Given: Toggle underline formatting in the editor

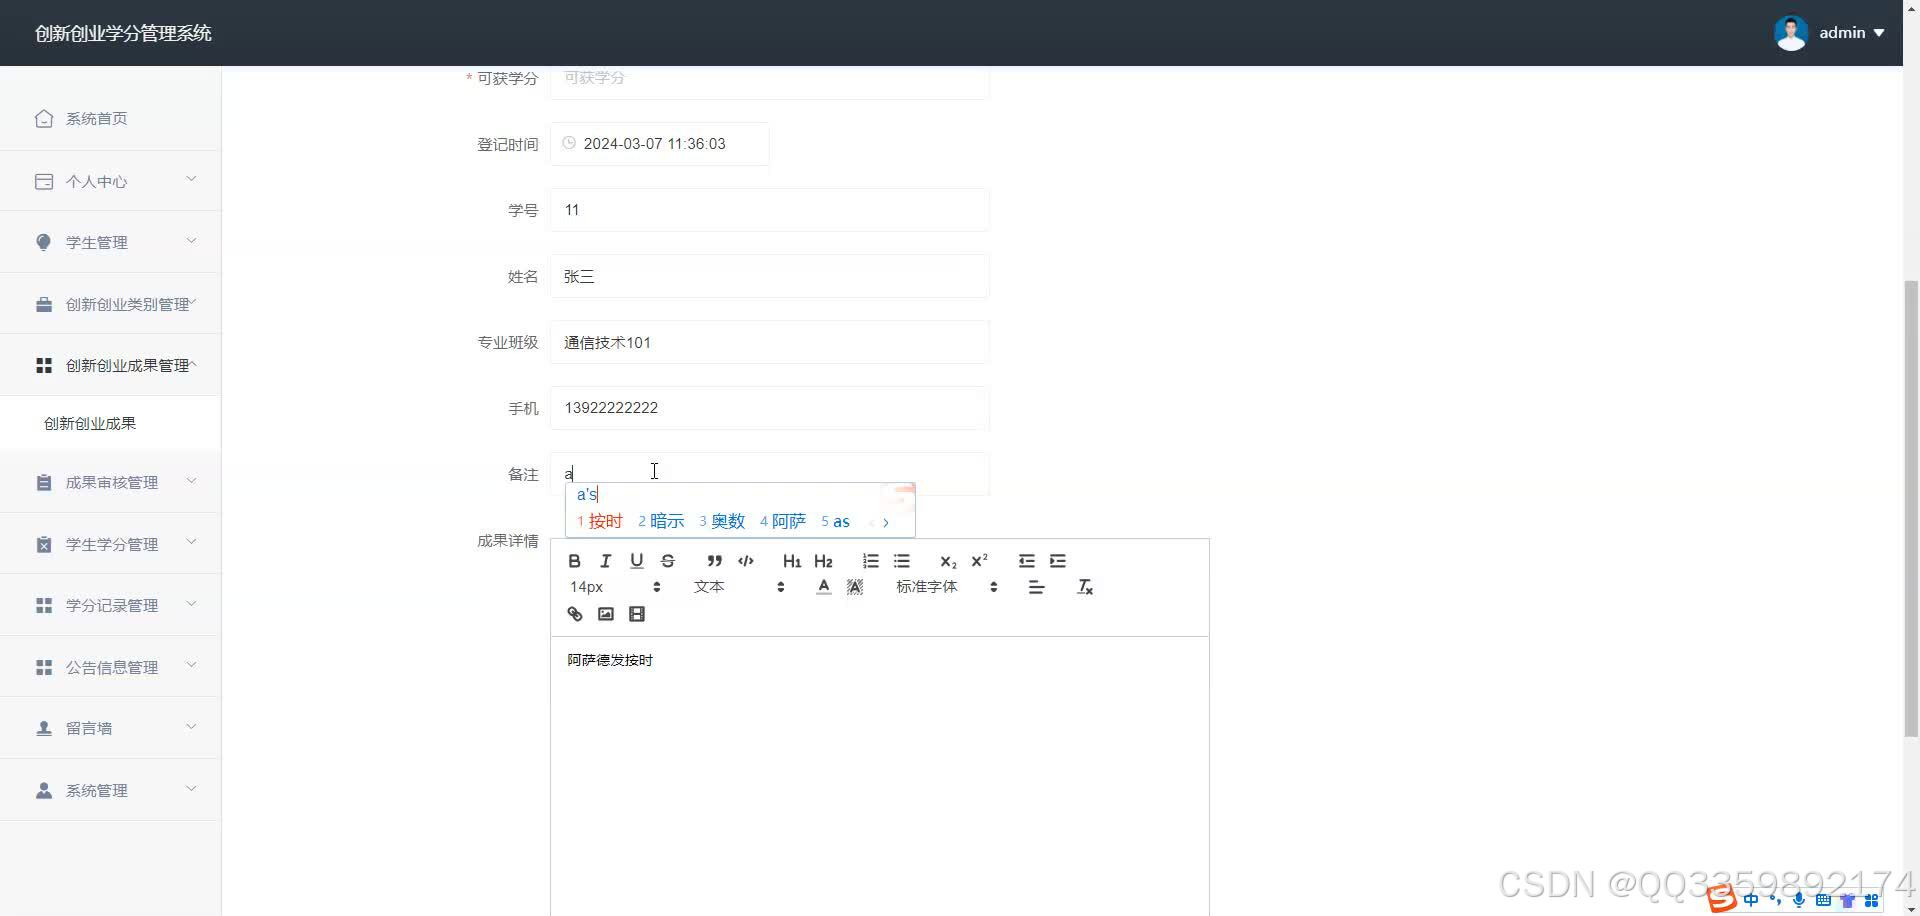Looking at the screenshot, I should tap(636, 561).
